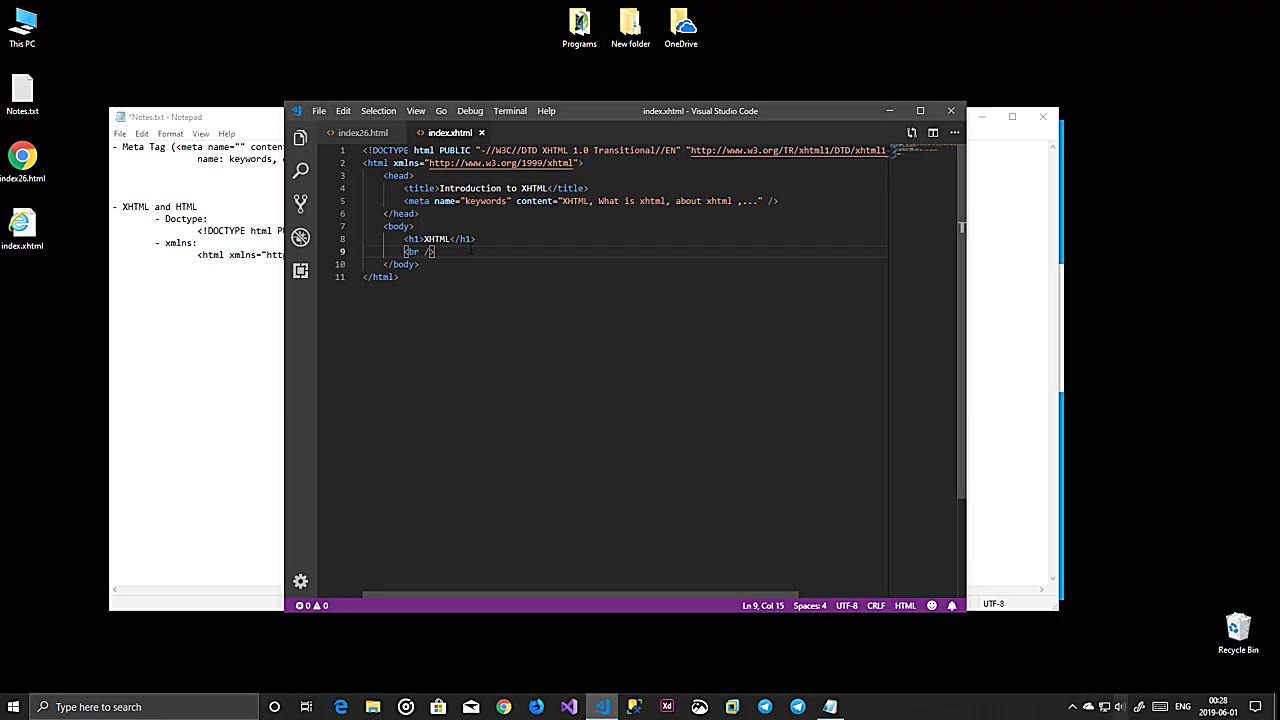Viewport: 1280px width, 720px height.
Task: Open the Terminal menu
Action: pos(509,111)
